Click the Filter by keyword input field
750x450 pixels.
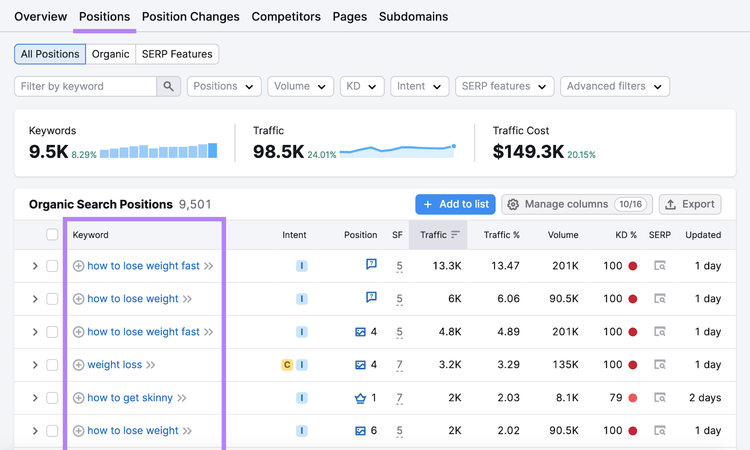pos(86,86)
